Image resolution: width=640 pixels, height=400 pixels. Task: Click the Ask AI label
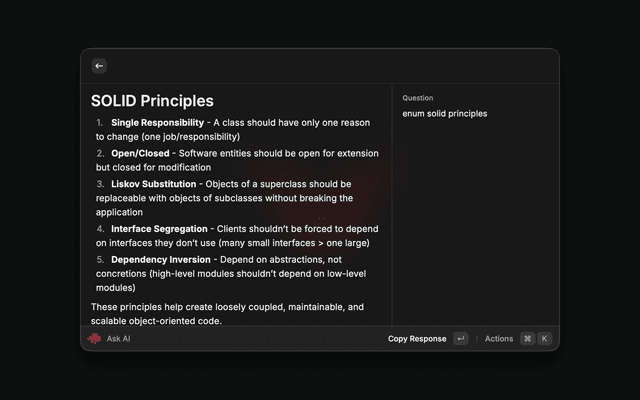tap(119, 339)
